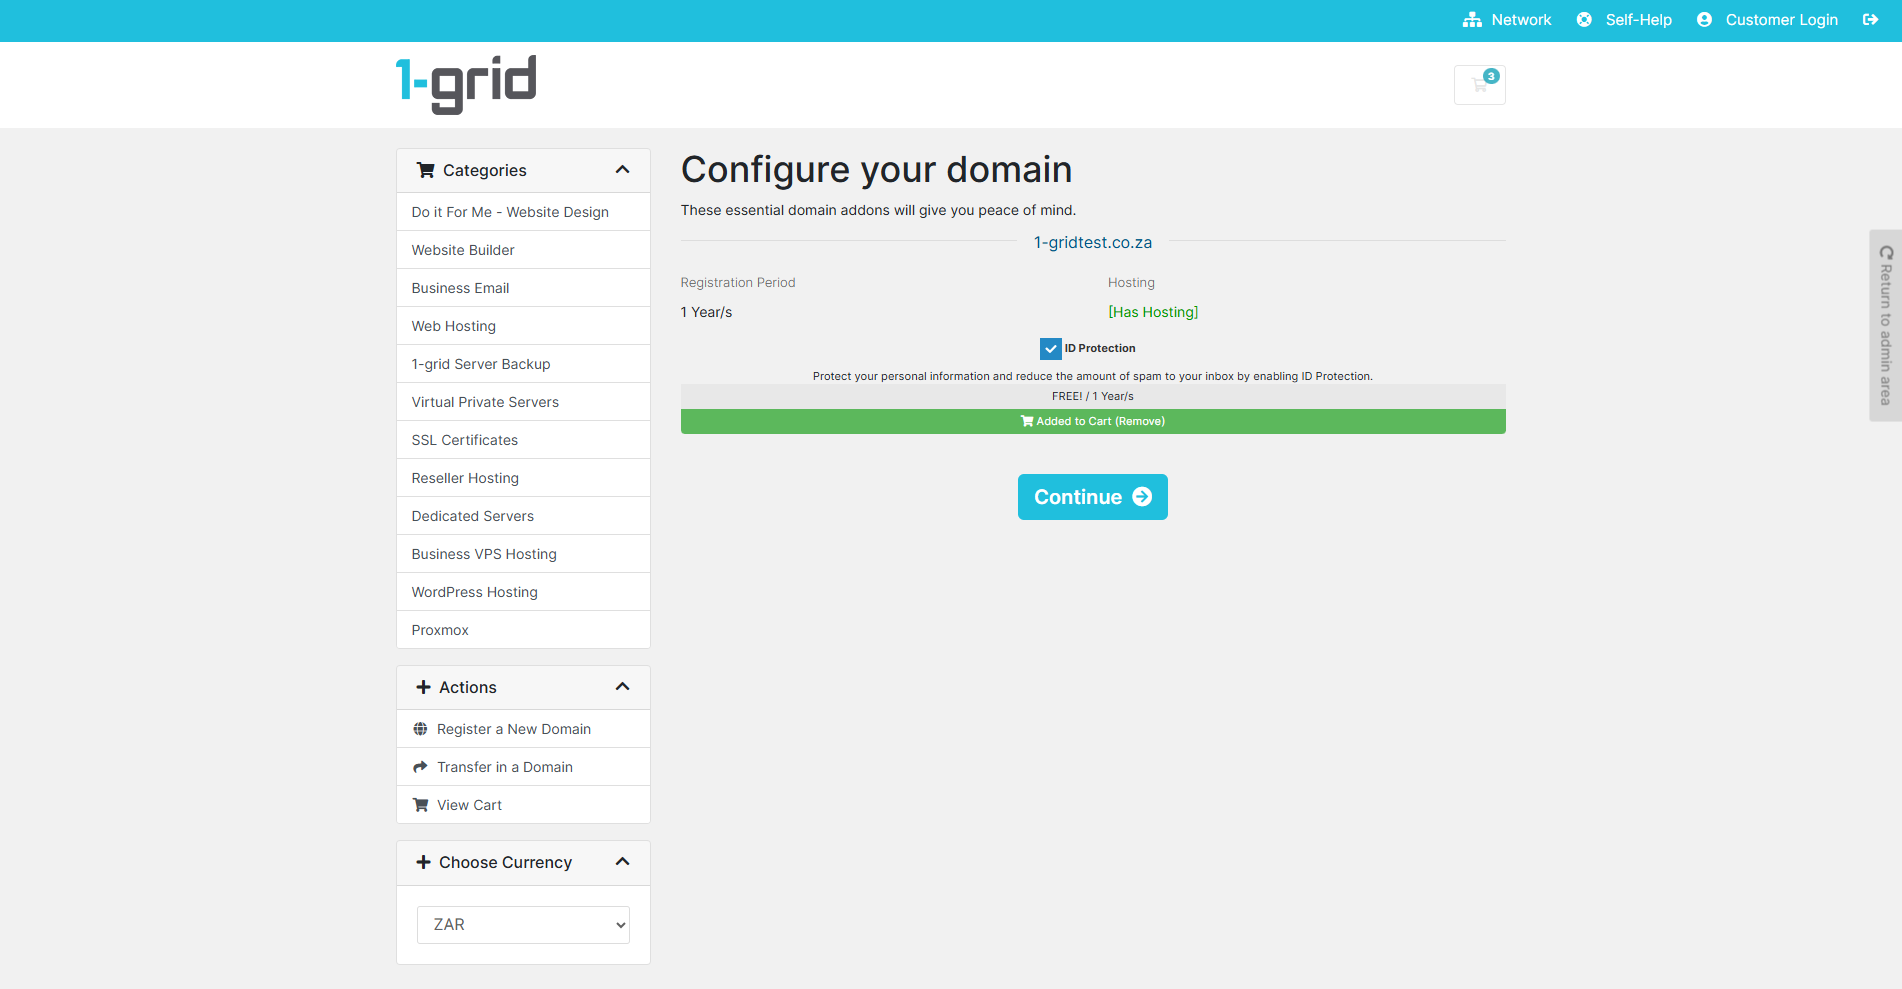
Task: Click Added to Cart (Remove) green bar
Action: 1093,421
